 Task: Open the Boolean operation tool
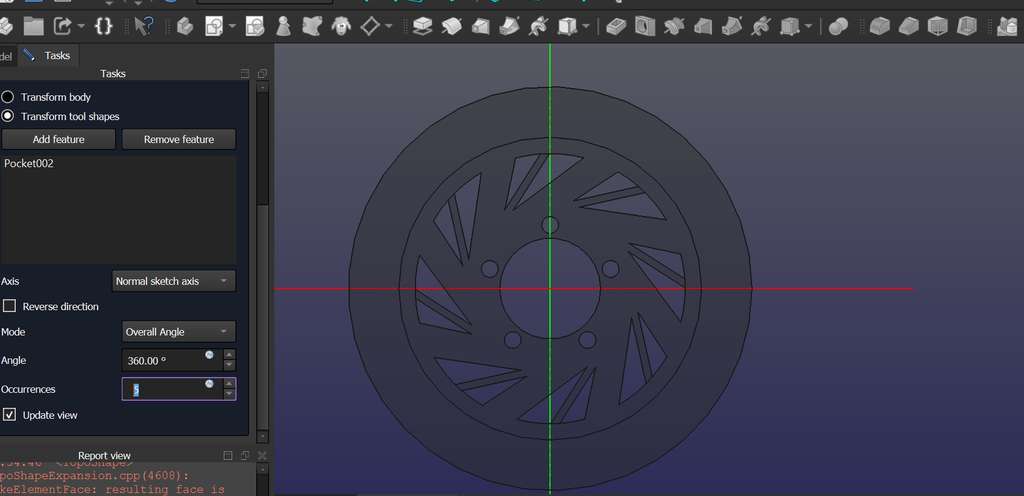(839, 26)
